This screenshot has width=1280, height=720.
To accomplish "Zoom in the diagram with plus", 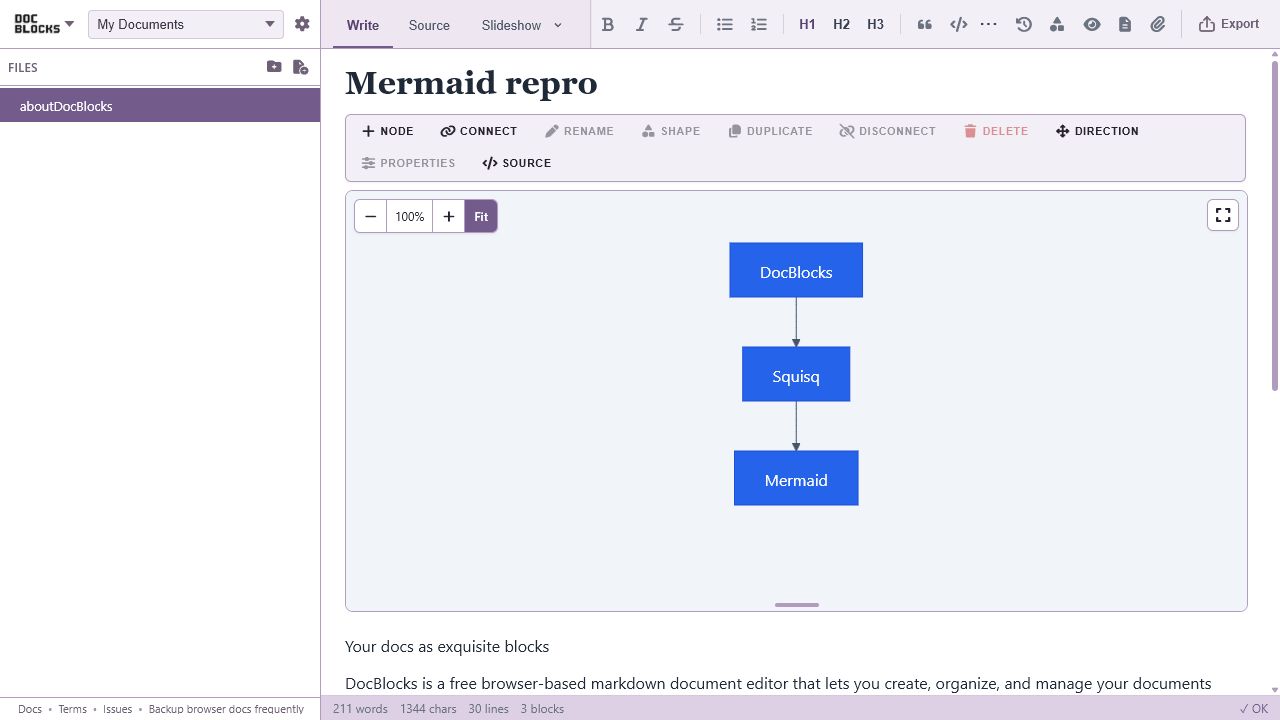I will point(449,216).
